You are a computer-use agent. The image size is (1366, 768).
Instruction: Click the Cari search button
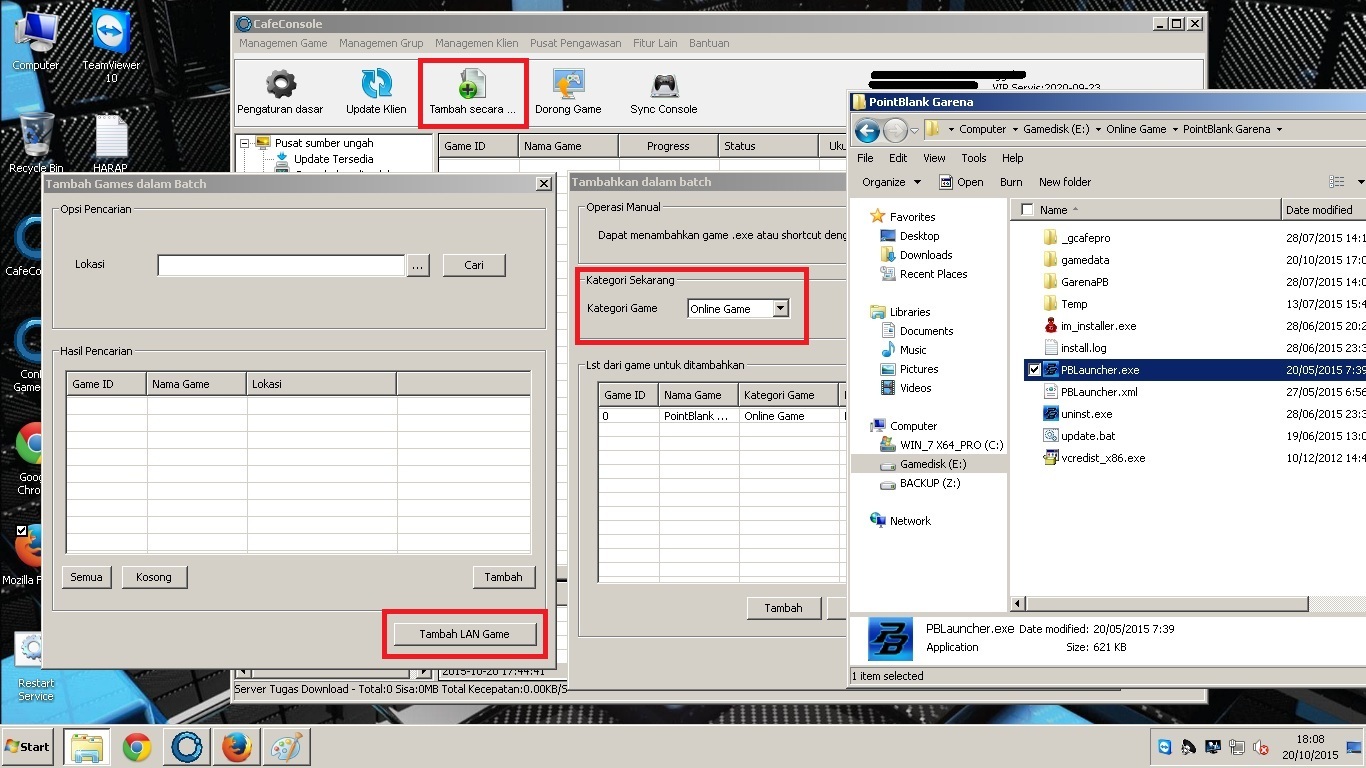(x=474, y=265)
